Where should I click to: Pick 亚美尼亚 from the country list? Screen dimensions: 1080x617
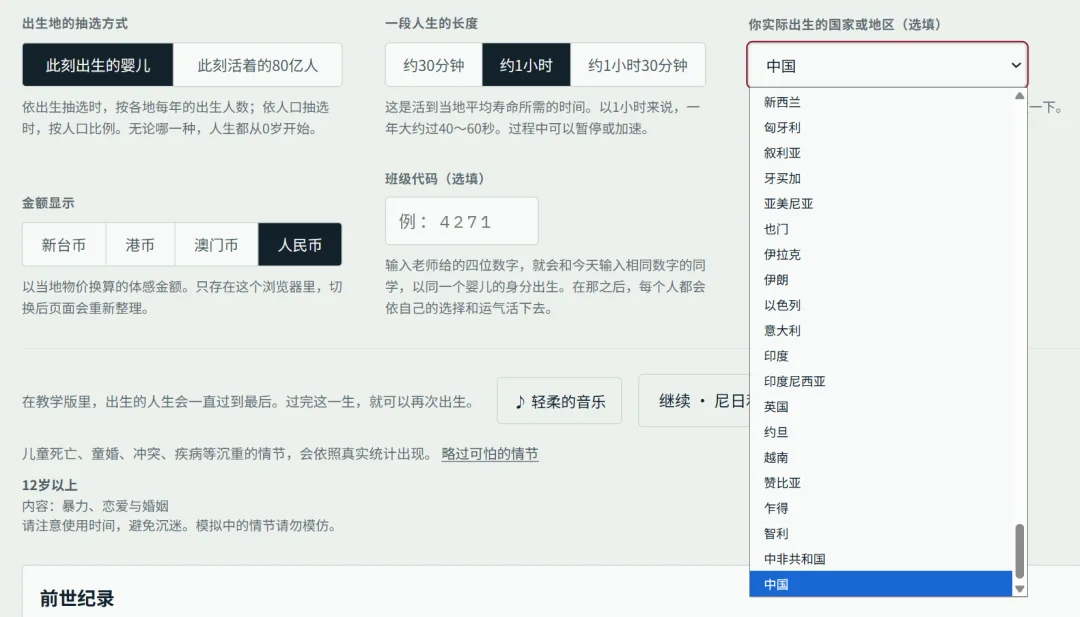pyautogui.click(x=881, y=204)
